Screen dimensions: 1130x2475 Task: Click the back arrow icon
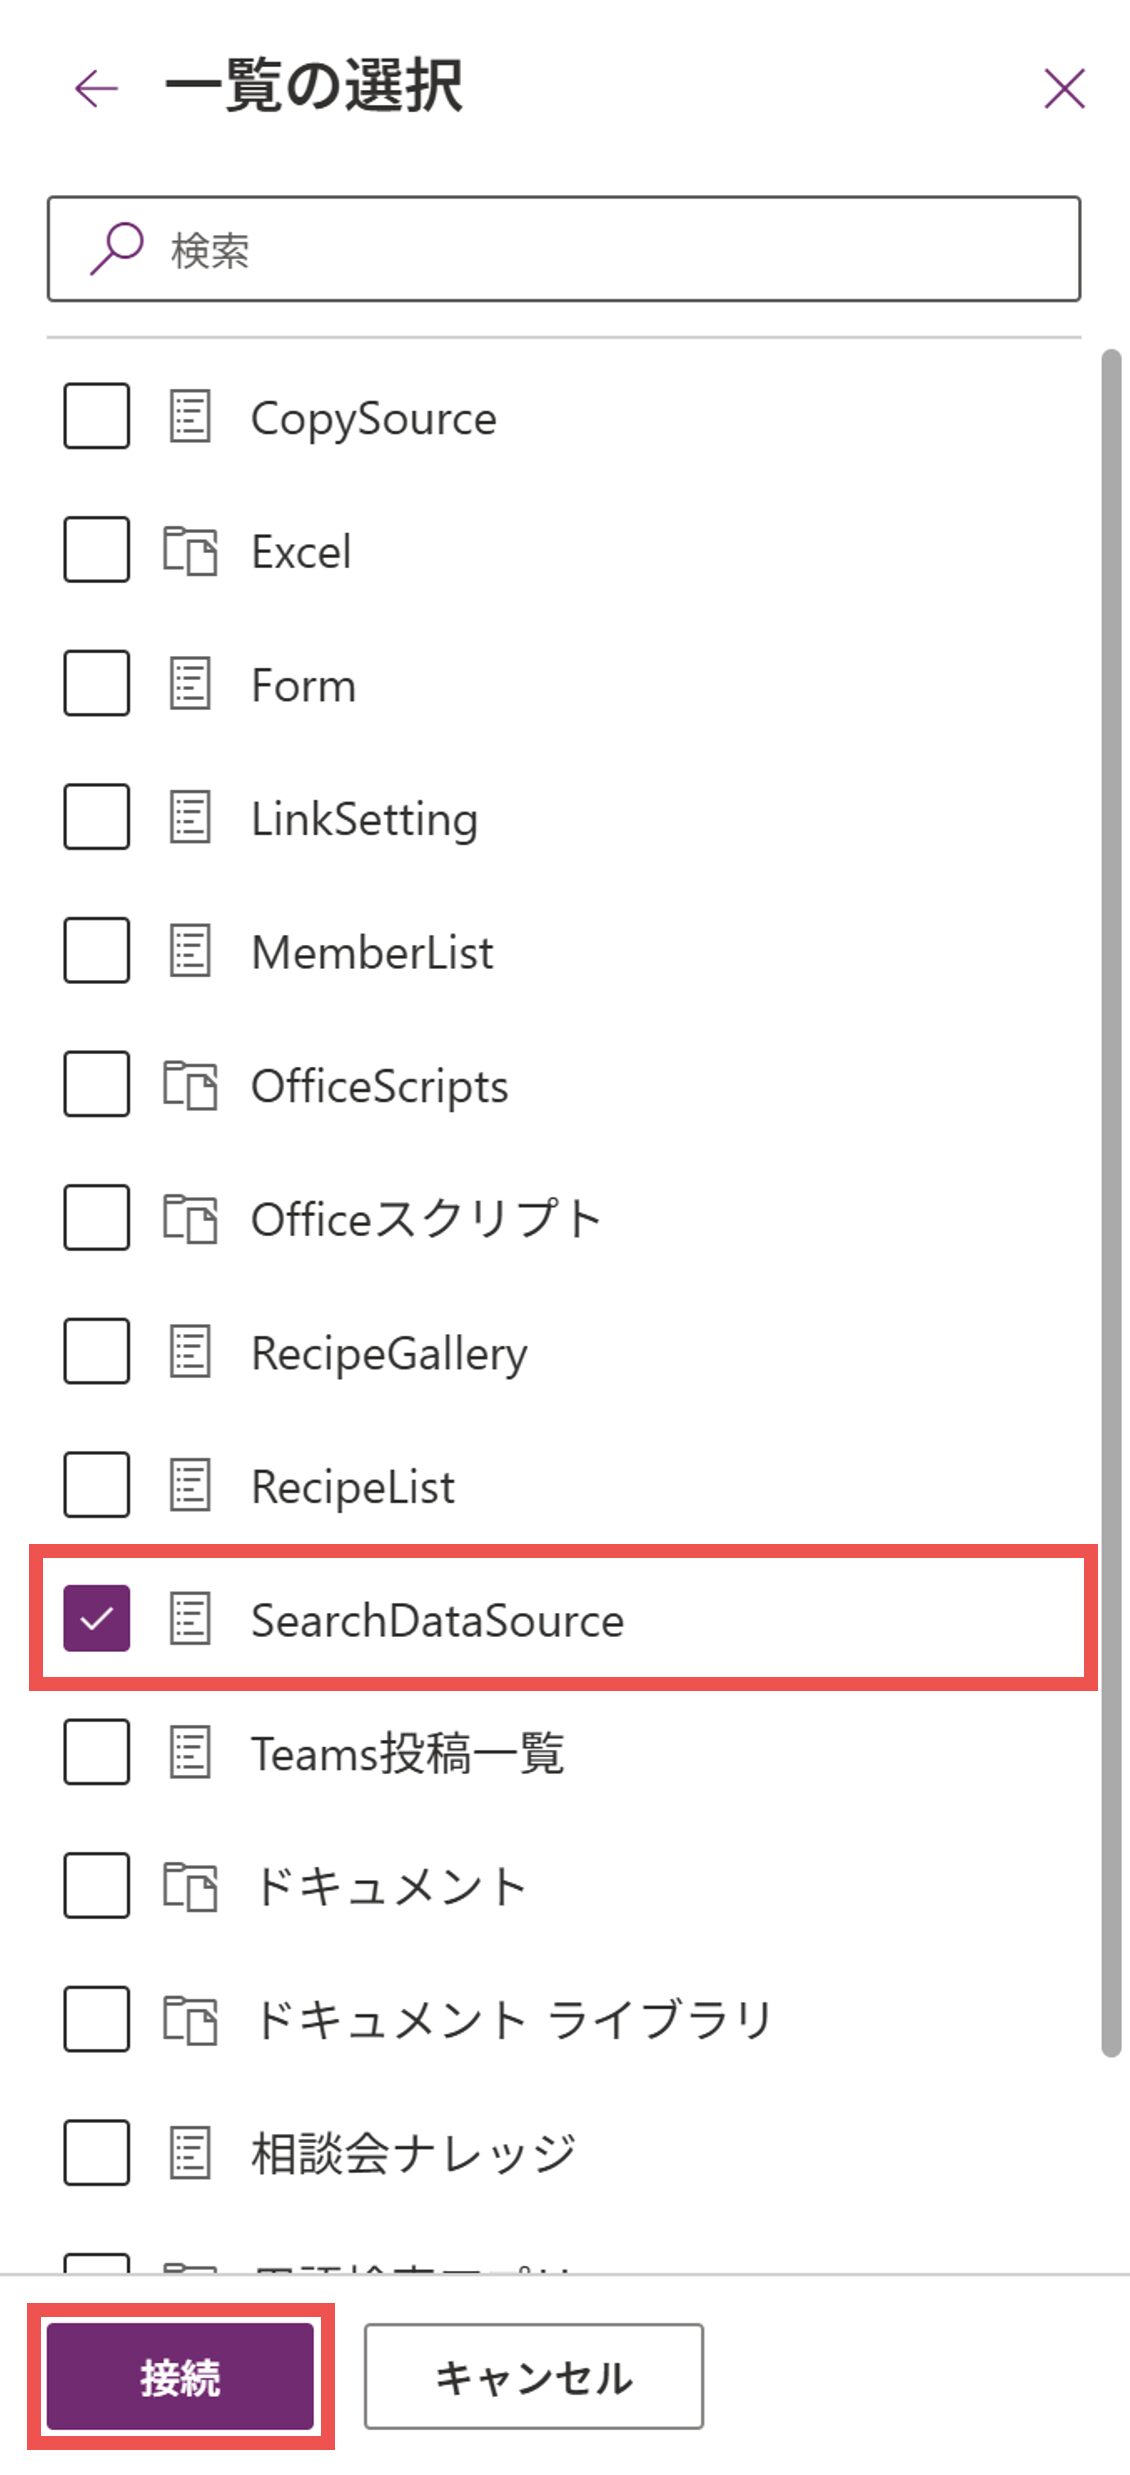coord(96,88)
